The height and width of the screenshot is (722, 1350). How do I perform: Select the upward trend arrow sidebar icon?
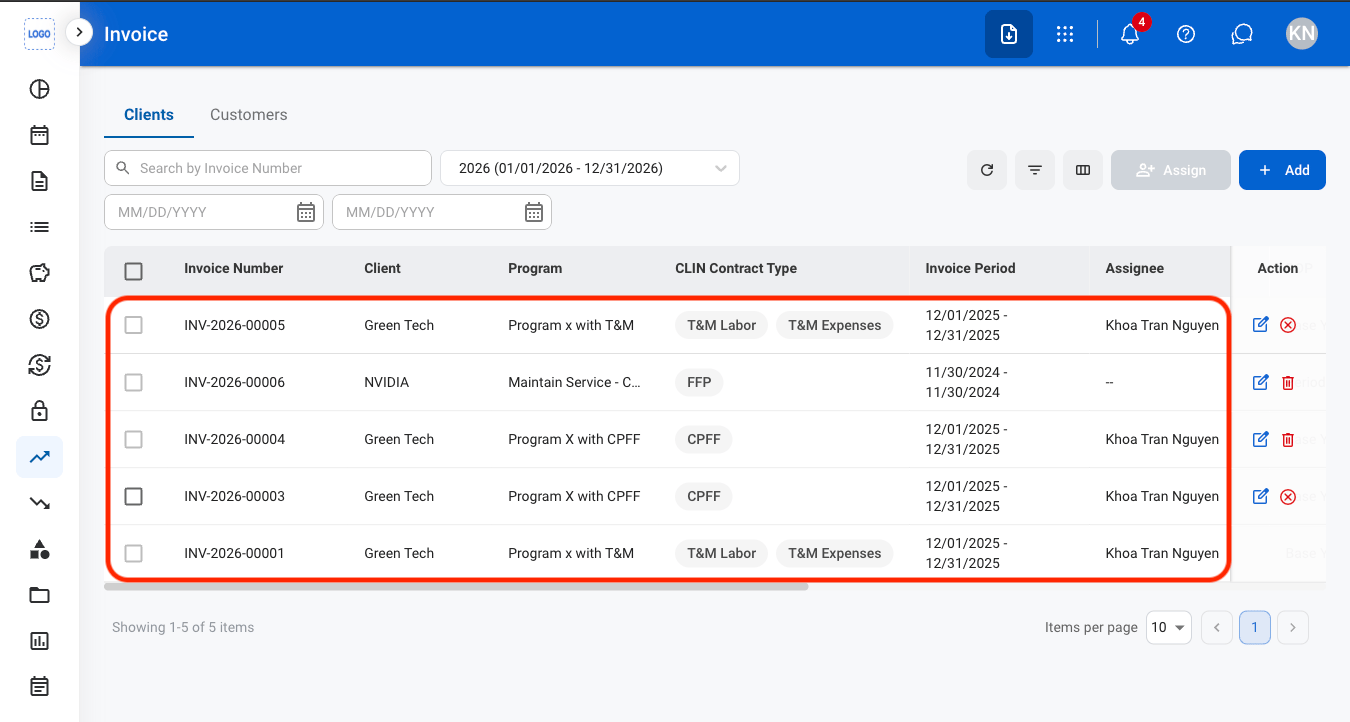point(39,457)
